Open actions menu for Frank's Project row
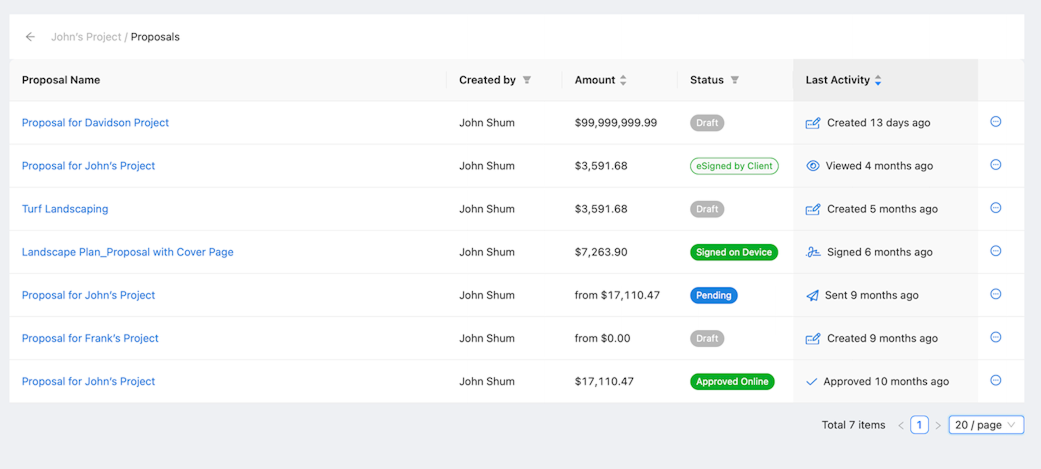Viewport: 1041px width, 469px height. pyautogui.click(x=995, y=337)
